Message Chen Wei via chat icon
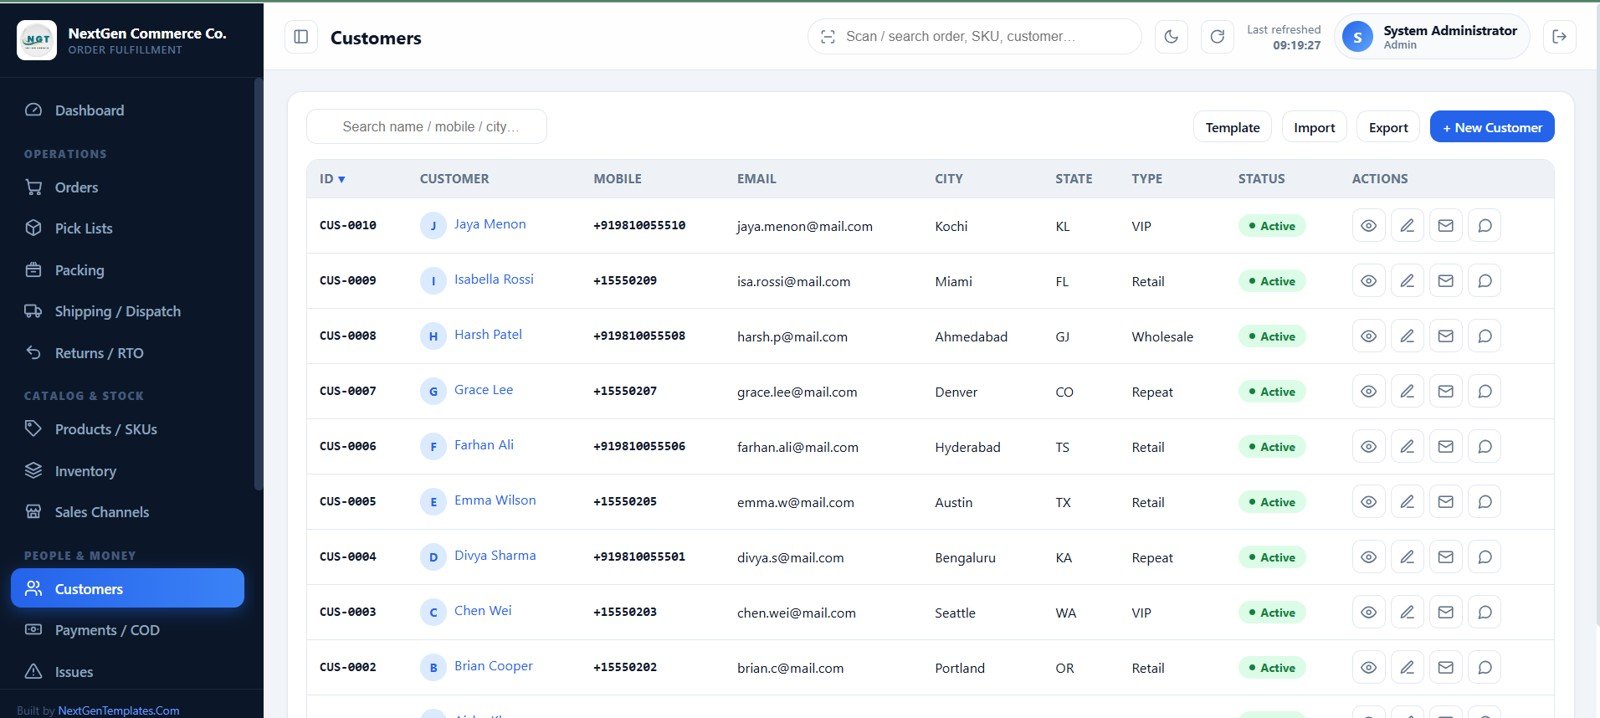Viewport: 1600px width, 718px height. coord(1485,612)
